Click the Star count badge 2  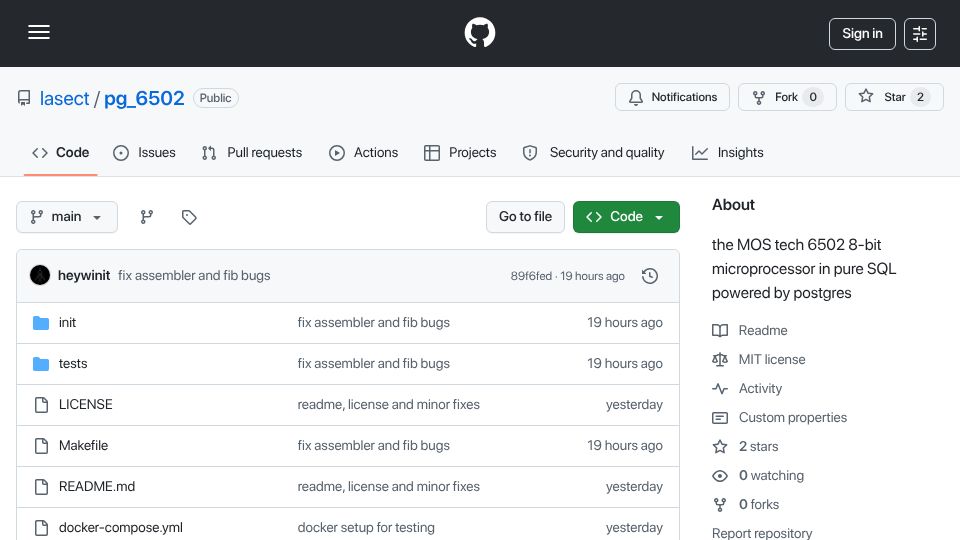tap(920, 97)
